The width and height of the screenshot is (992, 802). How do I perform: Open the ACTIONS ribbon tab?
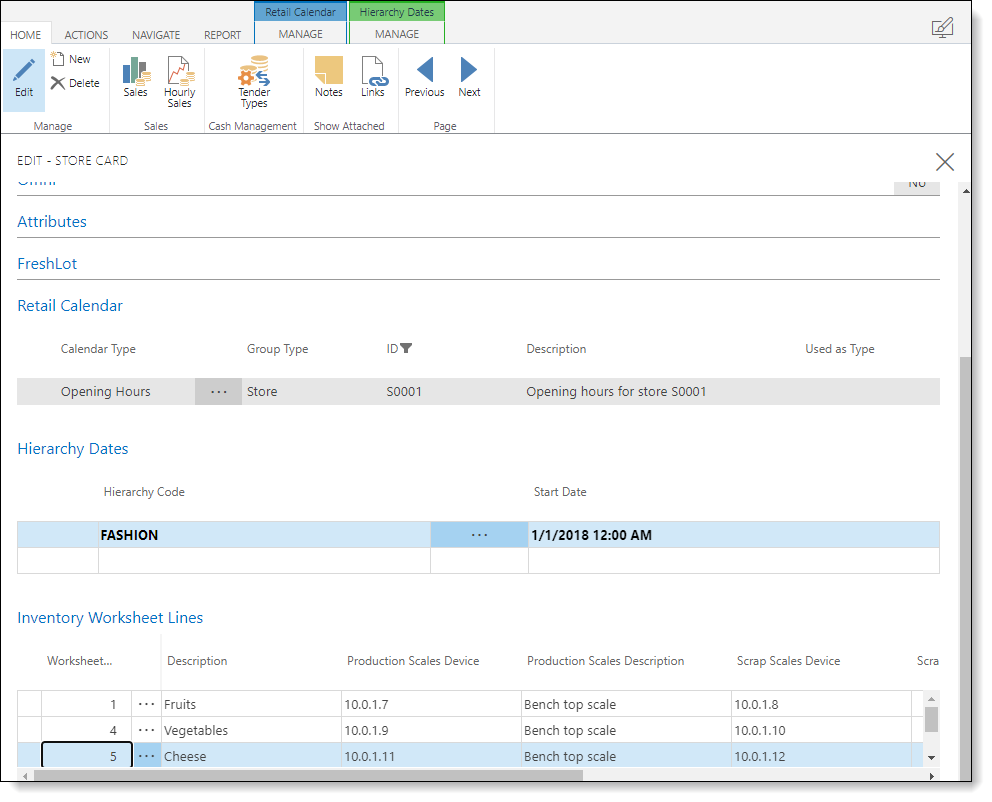[x=86, y=35]
